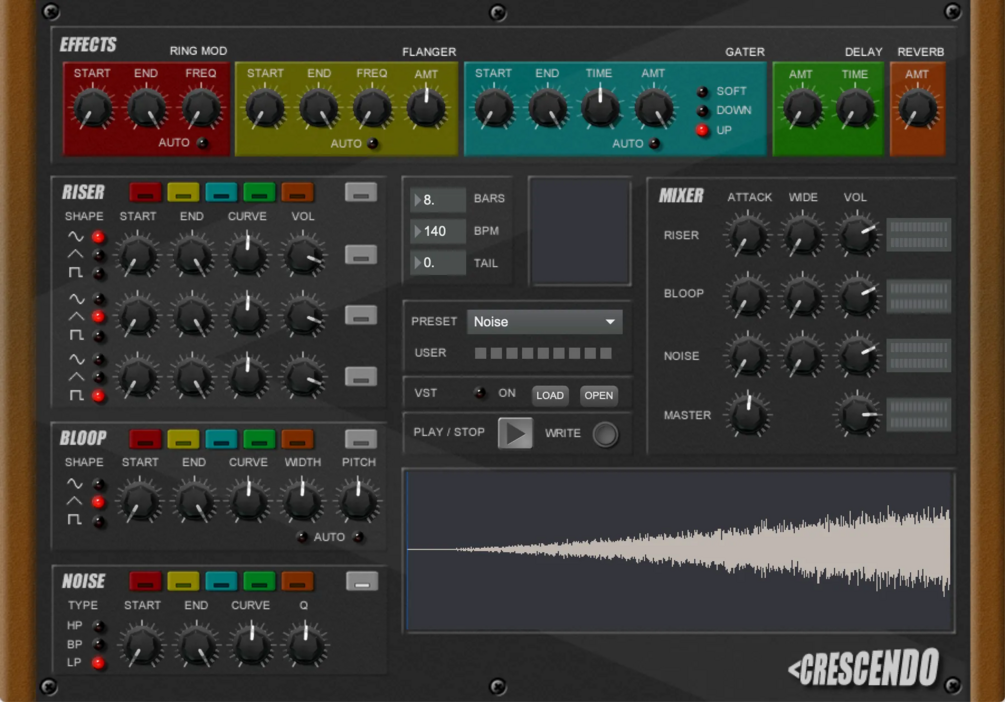Click the arrow beside BARS value 8

[x=418, y=200]
